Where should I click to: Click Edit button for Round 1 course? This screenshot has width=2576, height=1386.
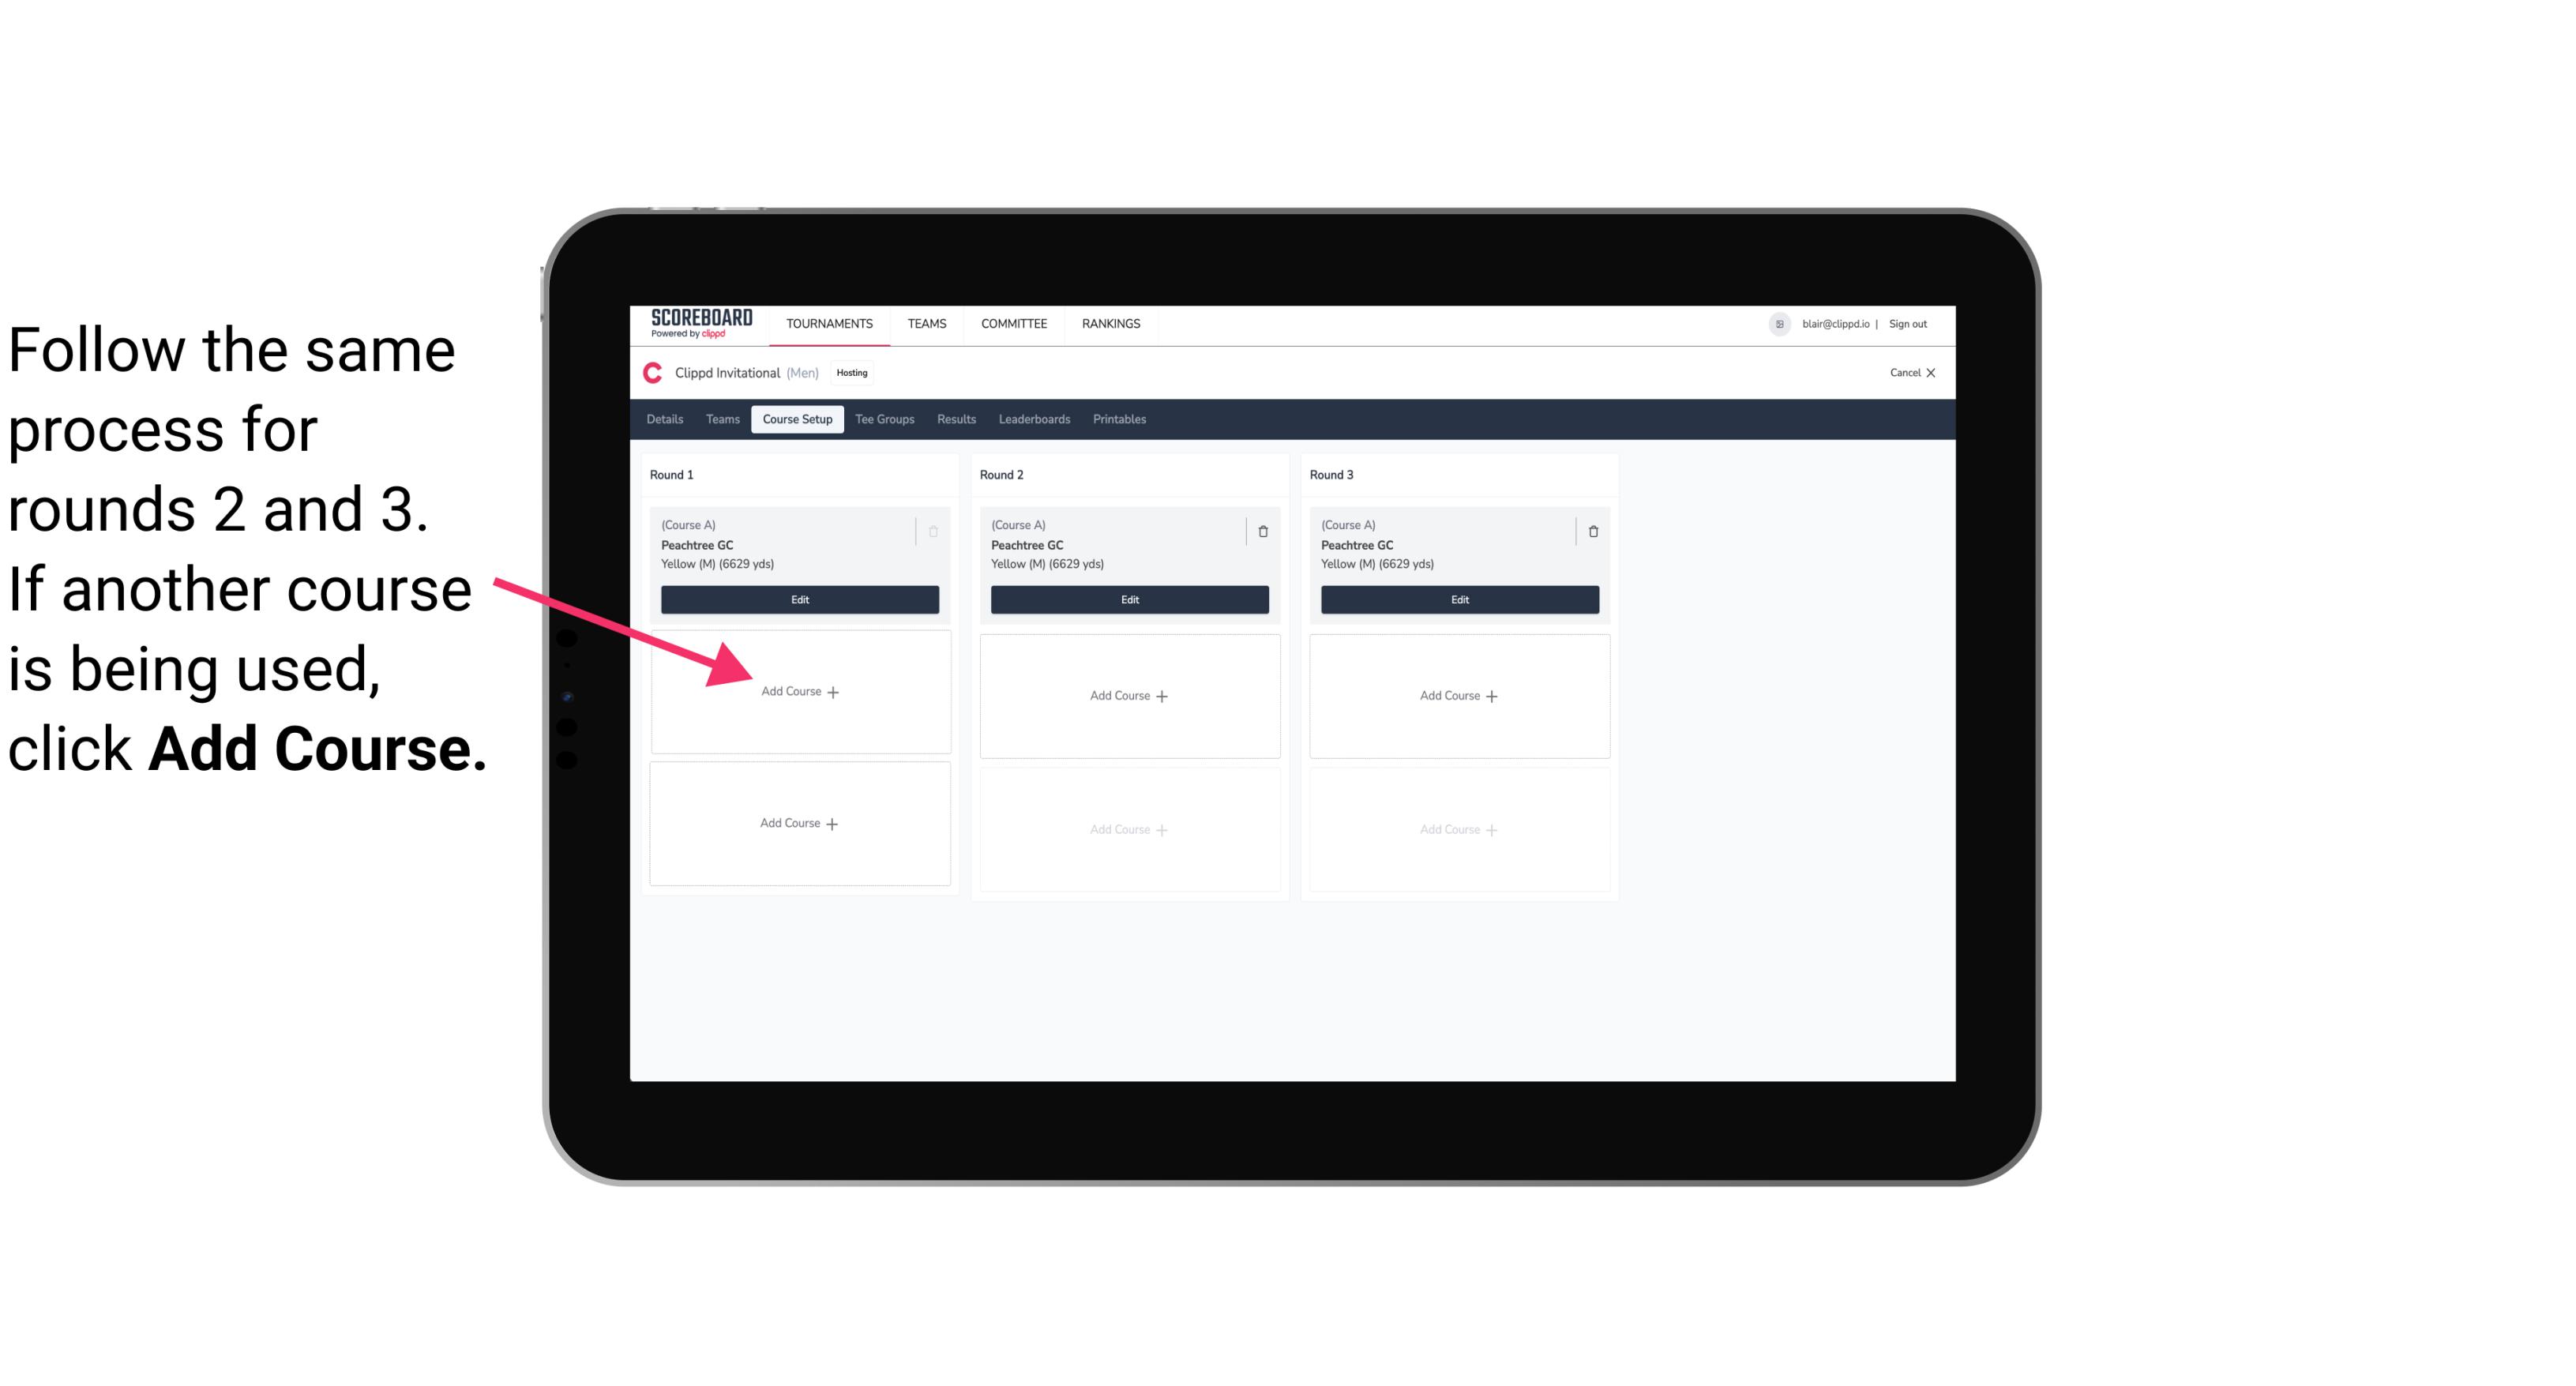click(x=797, y=599)
